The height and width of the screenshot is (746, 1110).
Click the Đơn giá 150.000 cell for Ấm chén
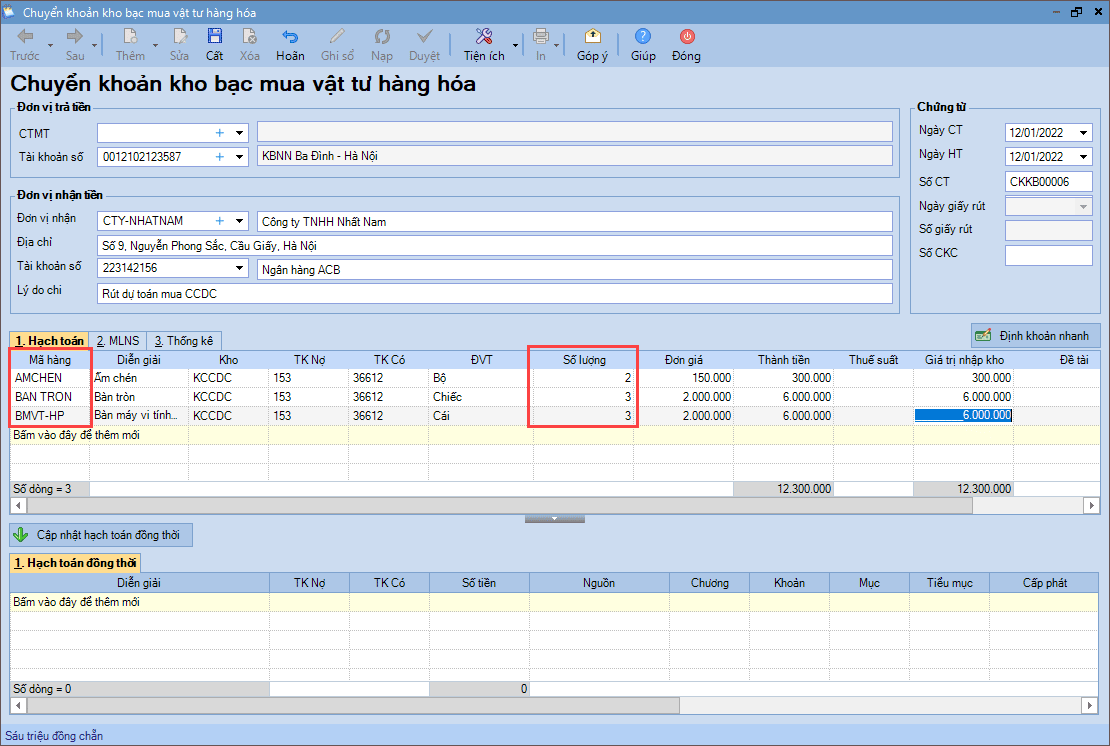click(683, 378)
